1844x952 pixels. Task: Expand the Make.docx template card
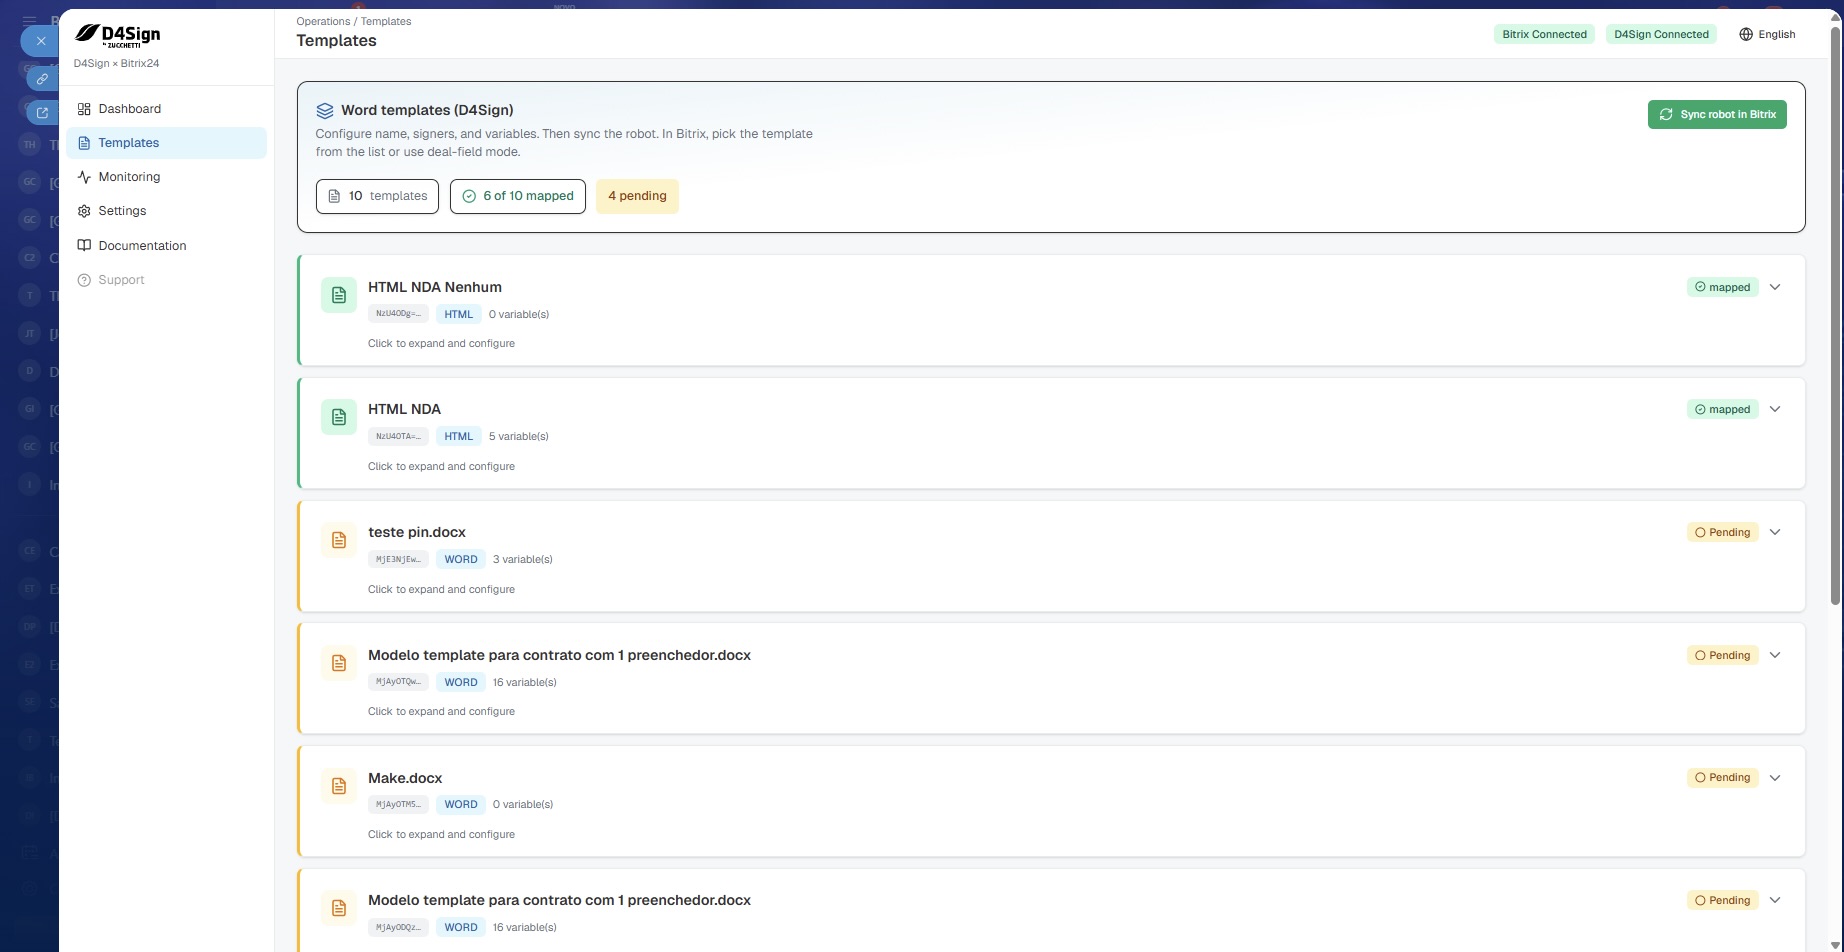click(x=1775, y=778)
